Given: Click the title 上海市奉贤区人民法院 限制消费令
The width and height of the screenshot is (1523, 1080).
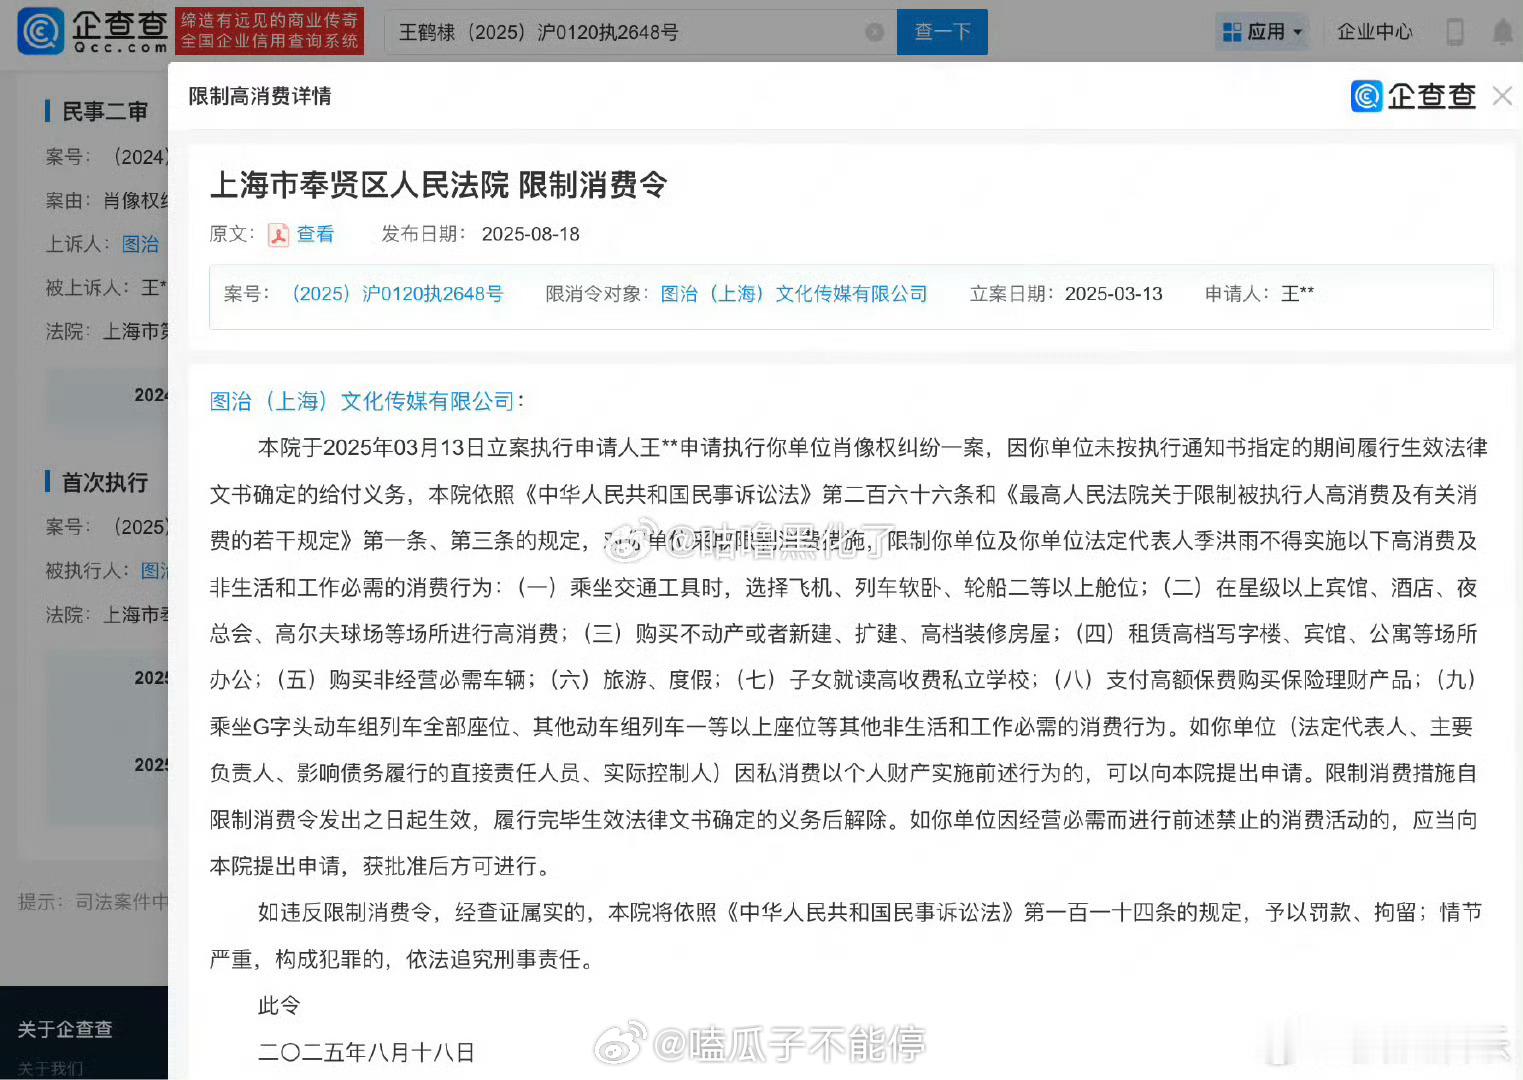Looking at the screenshot, I should [x=438, y=185].
